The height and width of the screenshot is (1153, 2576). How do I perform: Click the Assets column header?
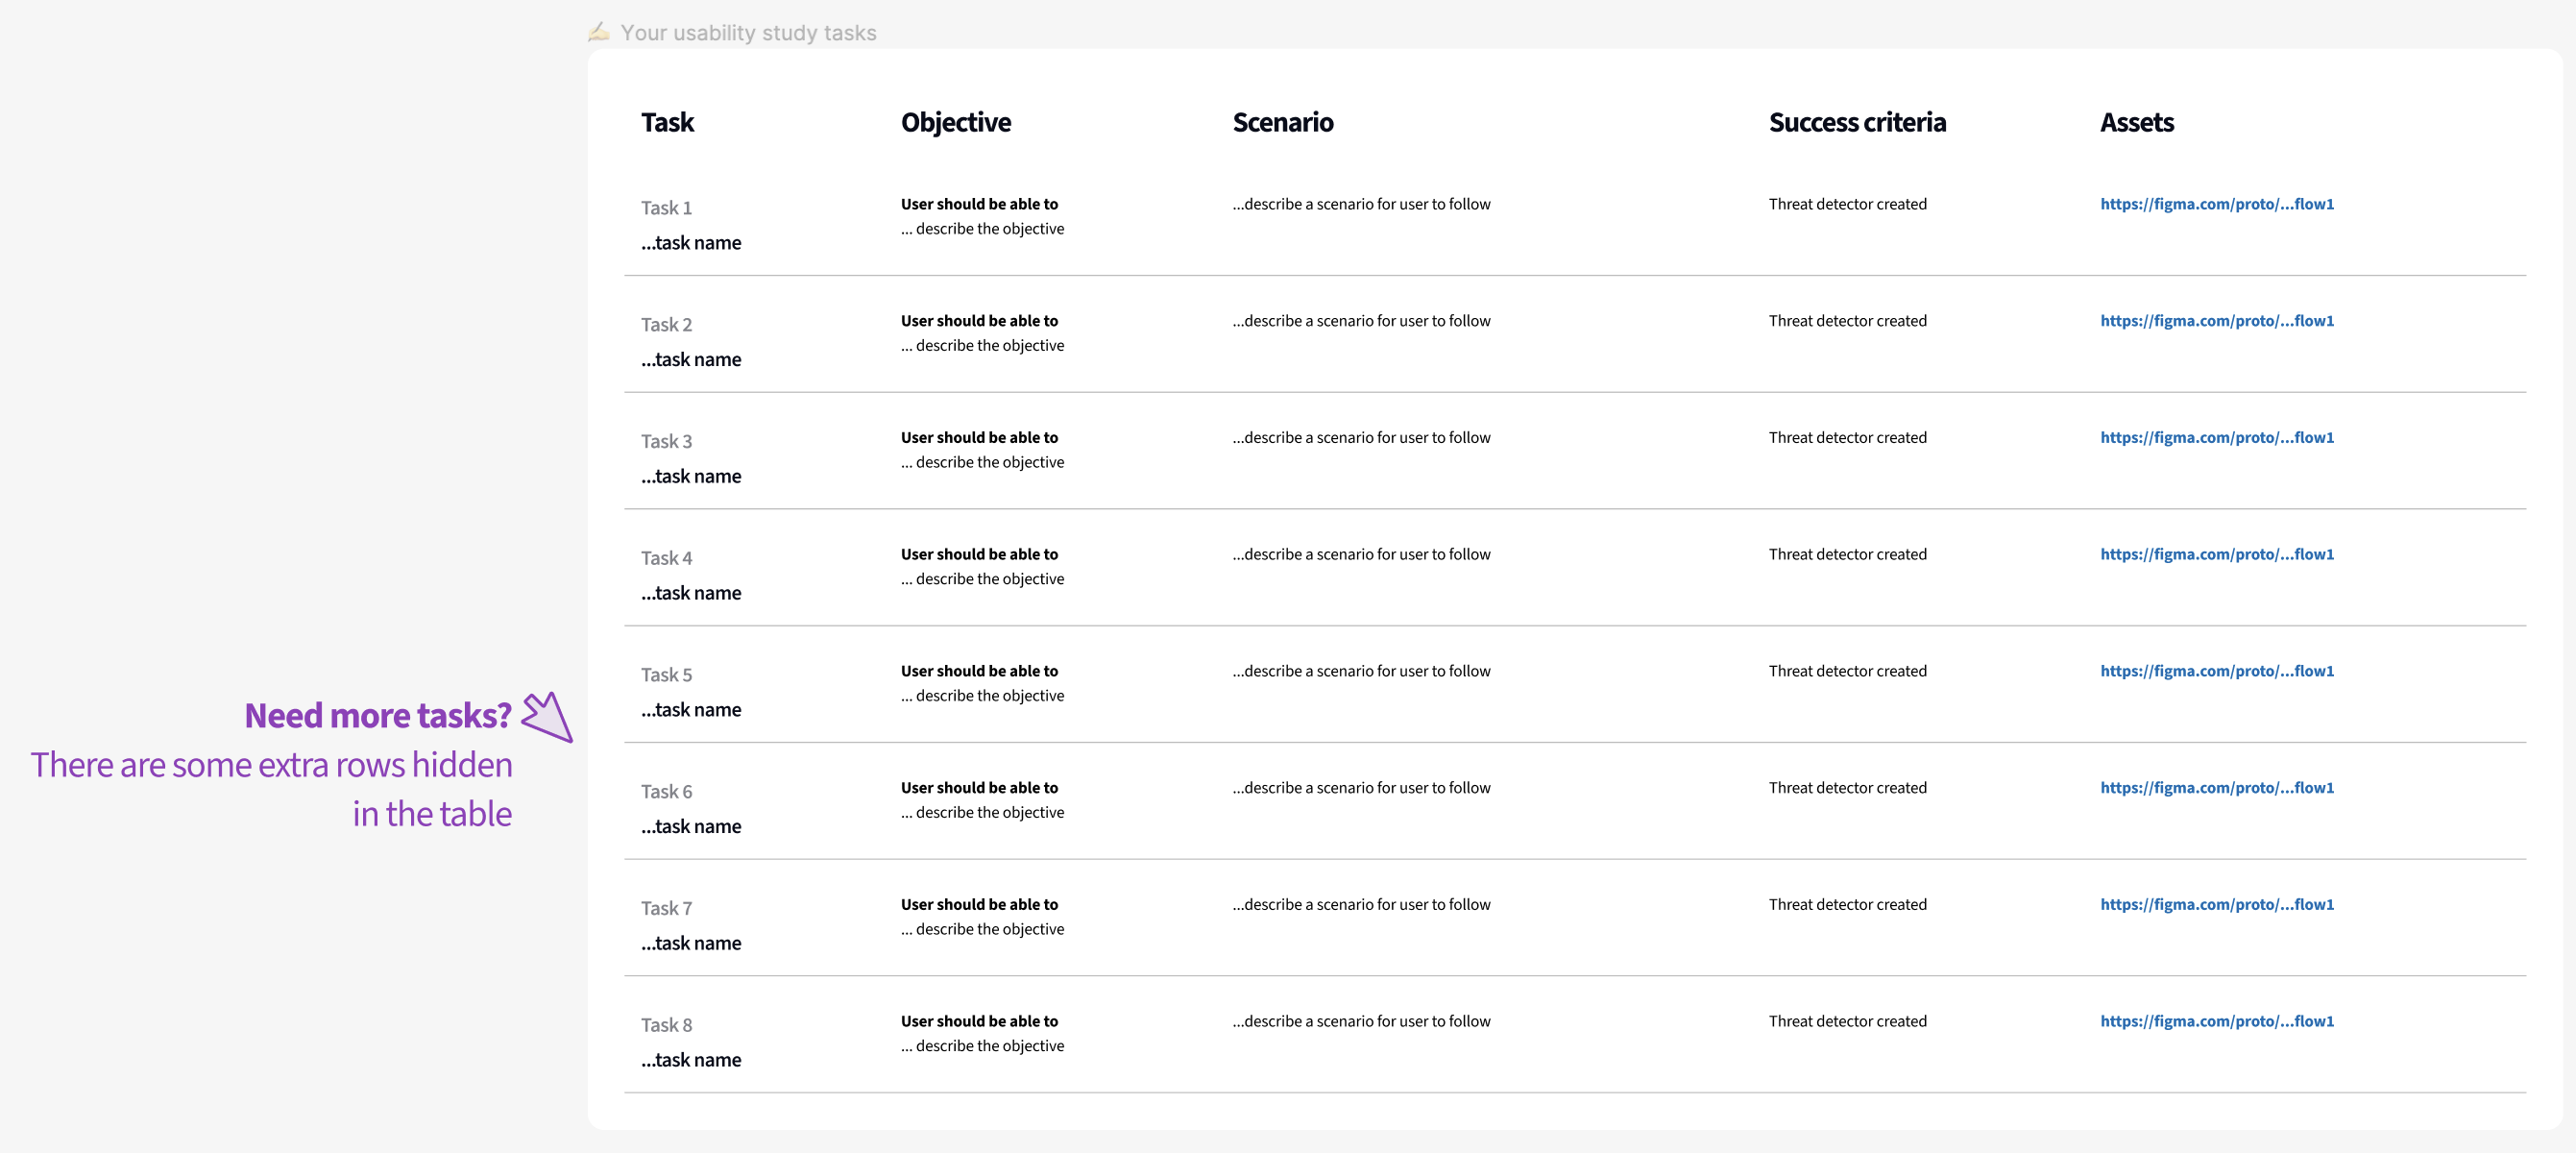pyautogui.click(x=2136, y=122)
